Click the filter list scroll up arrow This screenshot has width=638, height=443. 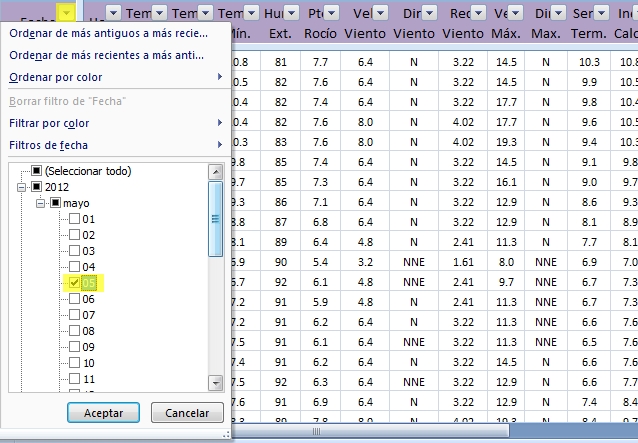tap(216, 172)
